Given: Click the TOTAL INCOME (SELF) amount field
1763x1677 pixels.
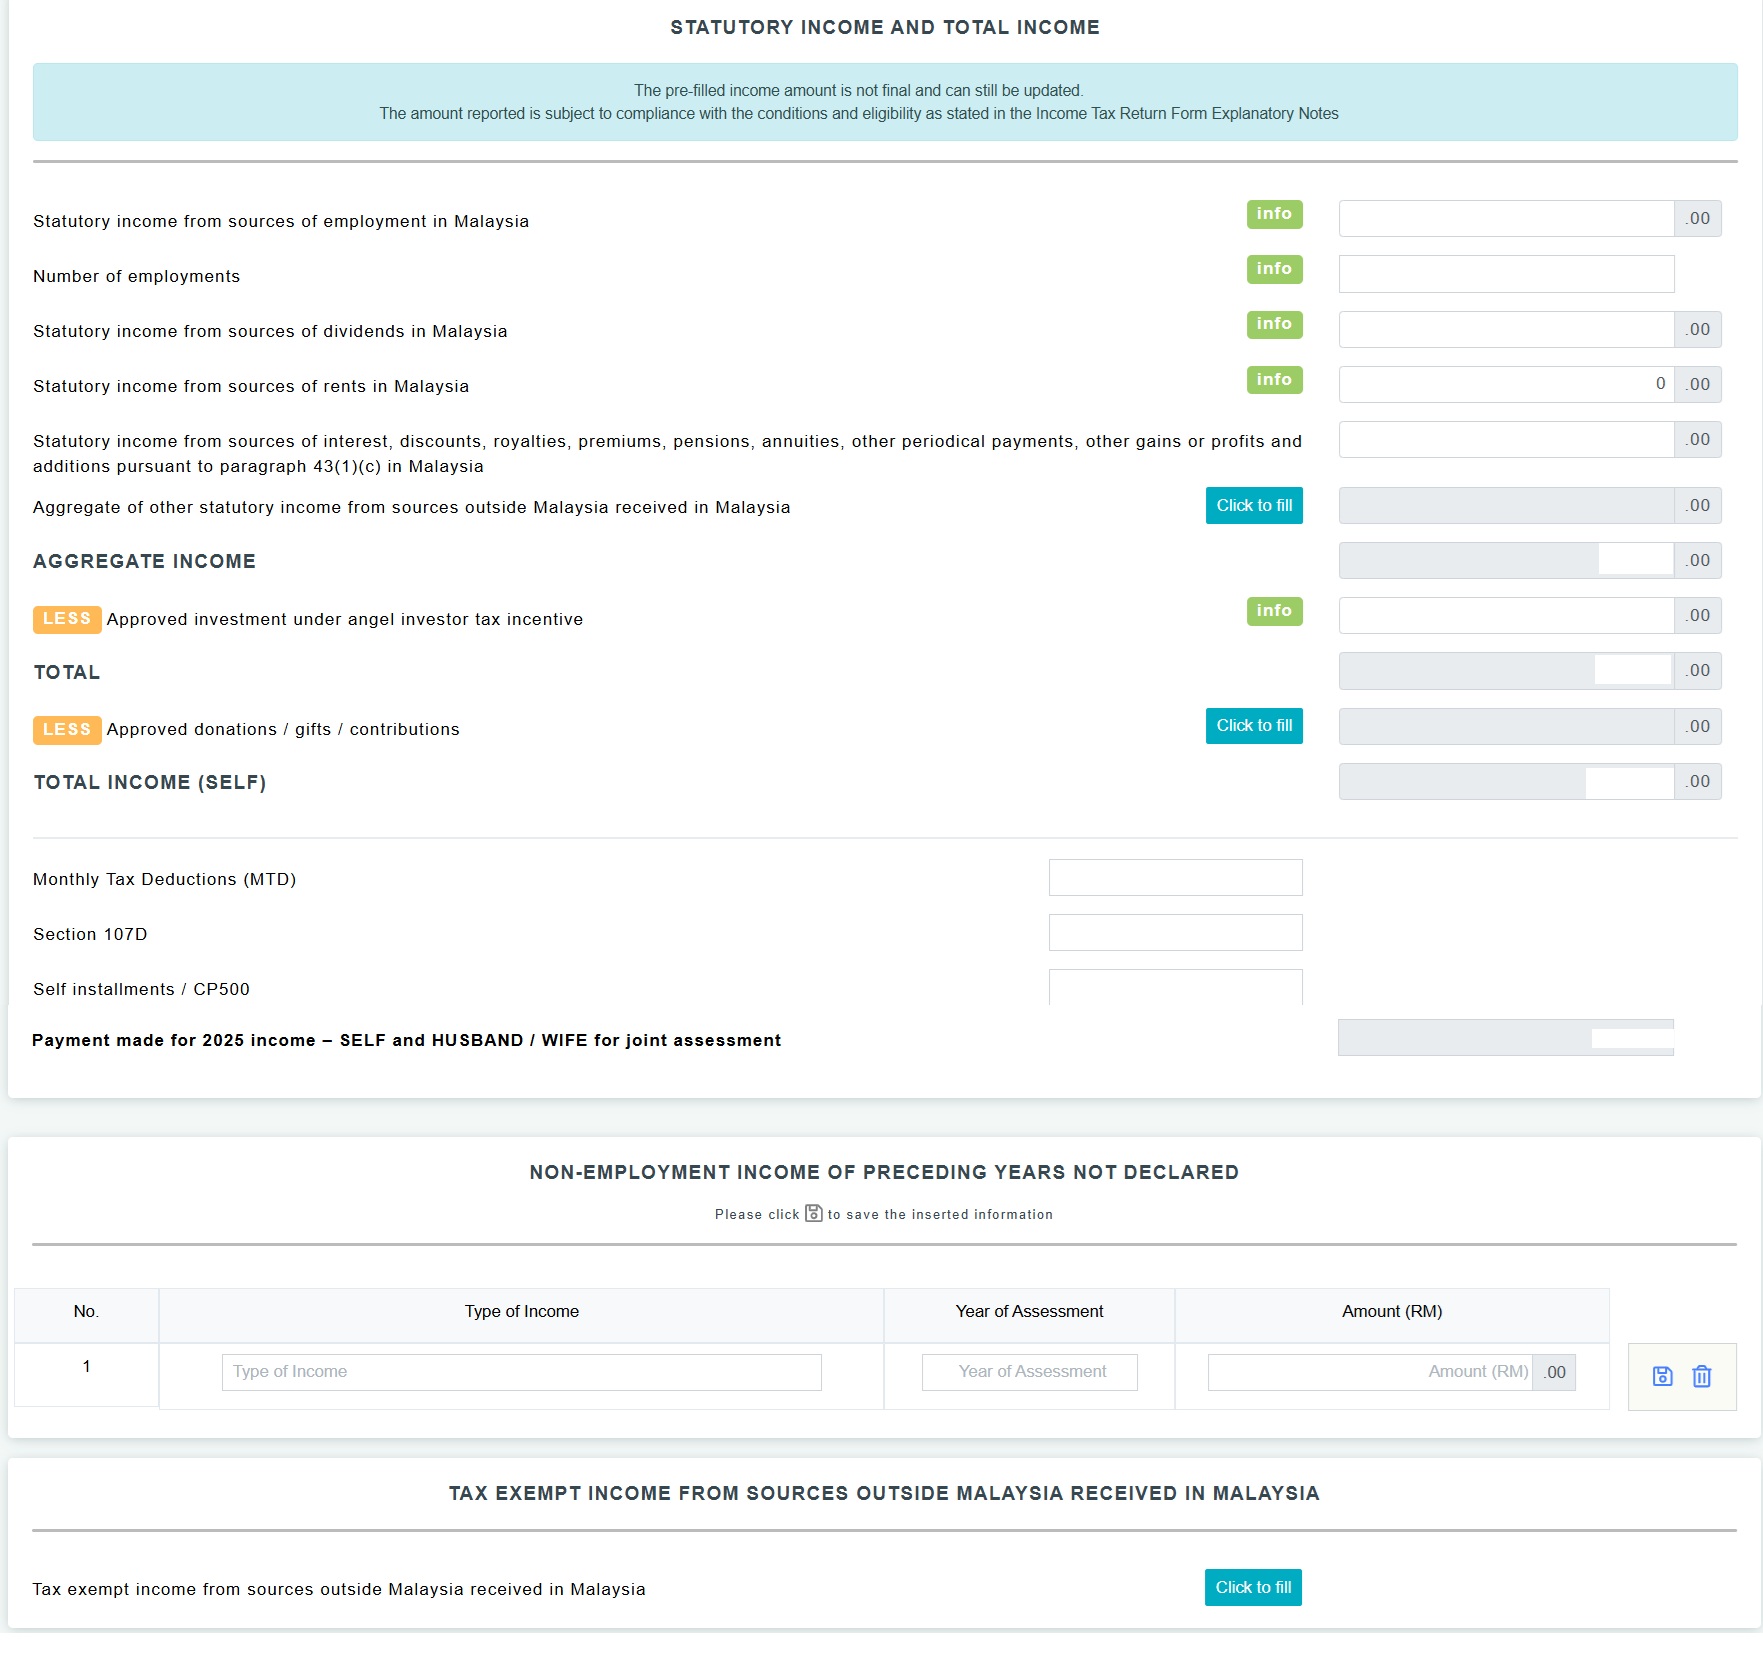Looking at the screenshot, I should click(1506, 782).
